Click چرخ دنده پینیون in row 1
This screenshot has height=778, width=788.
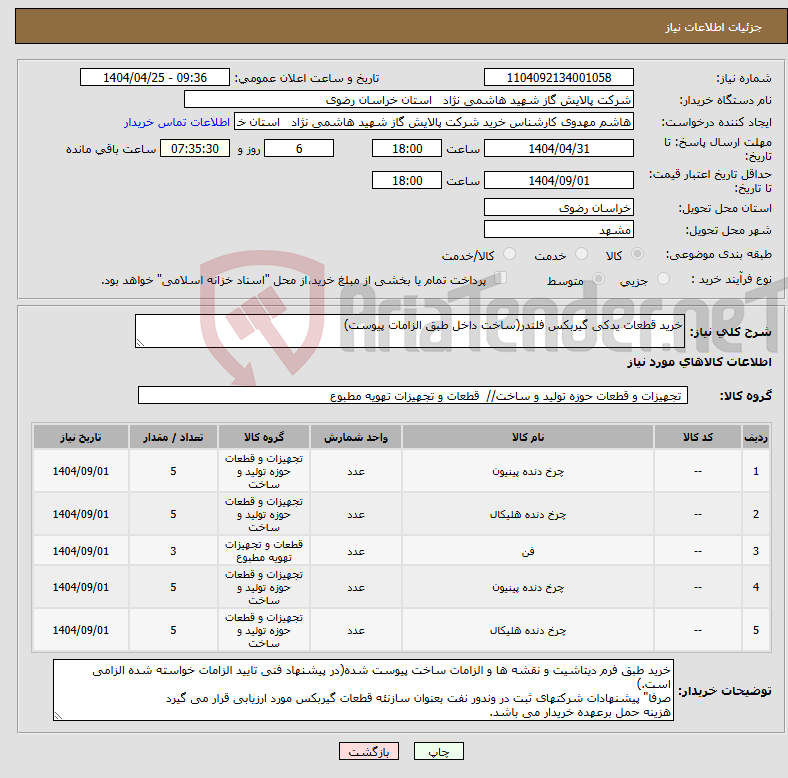click(x=528, y=471)
